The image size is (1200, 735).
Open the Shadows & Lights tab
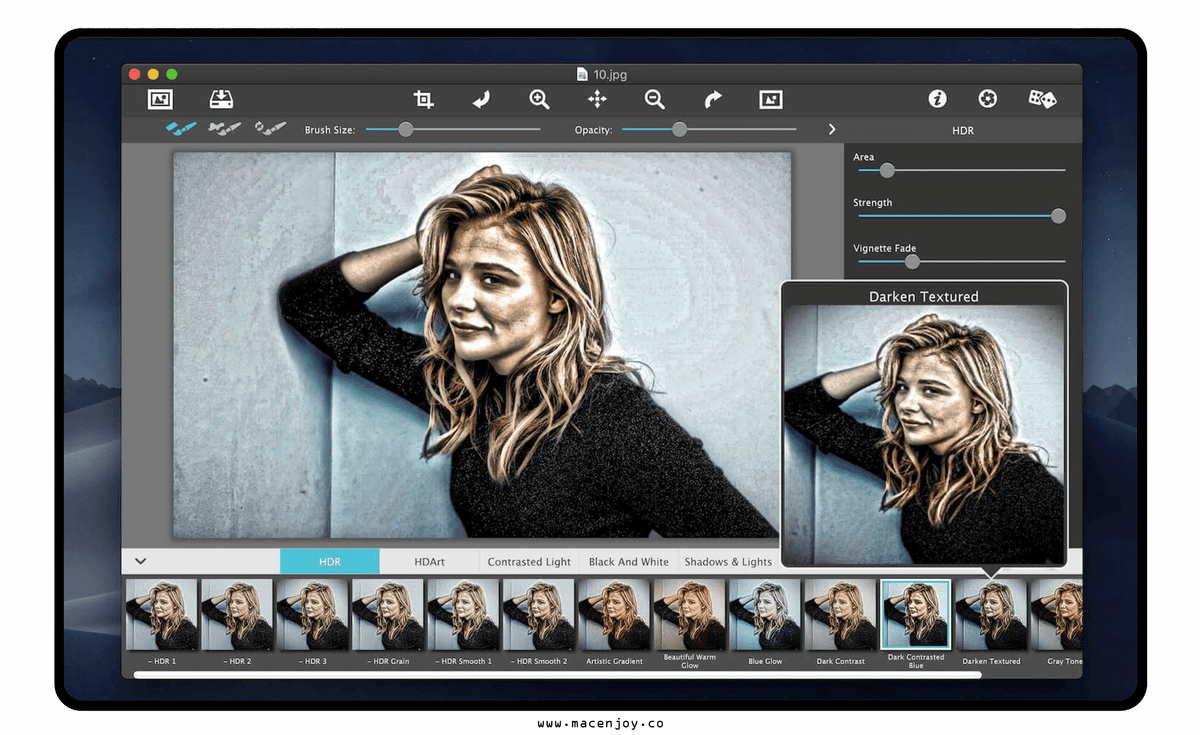click(728, 562)
